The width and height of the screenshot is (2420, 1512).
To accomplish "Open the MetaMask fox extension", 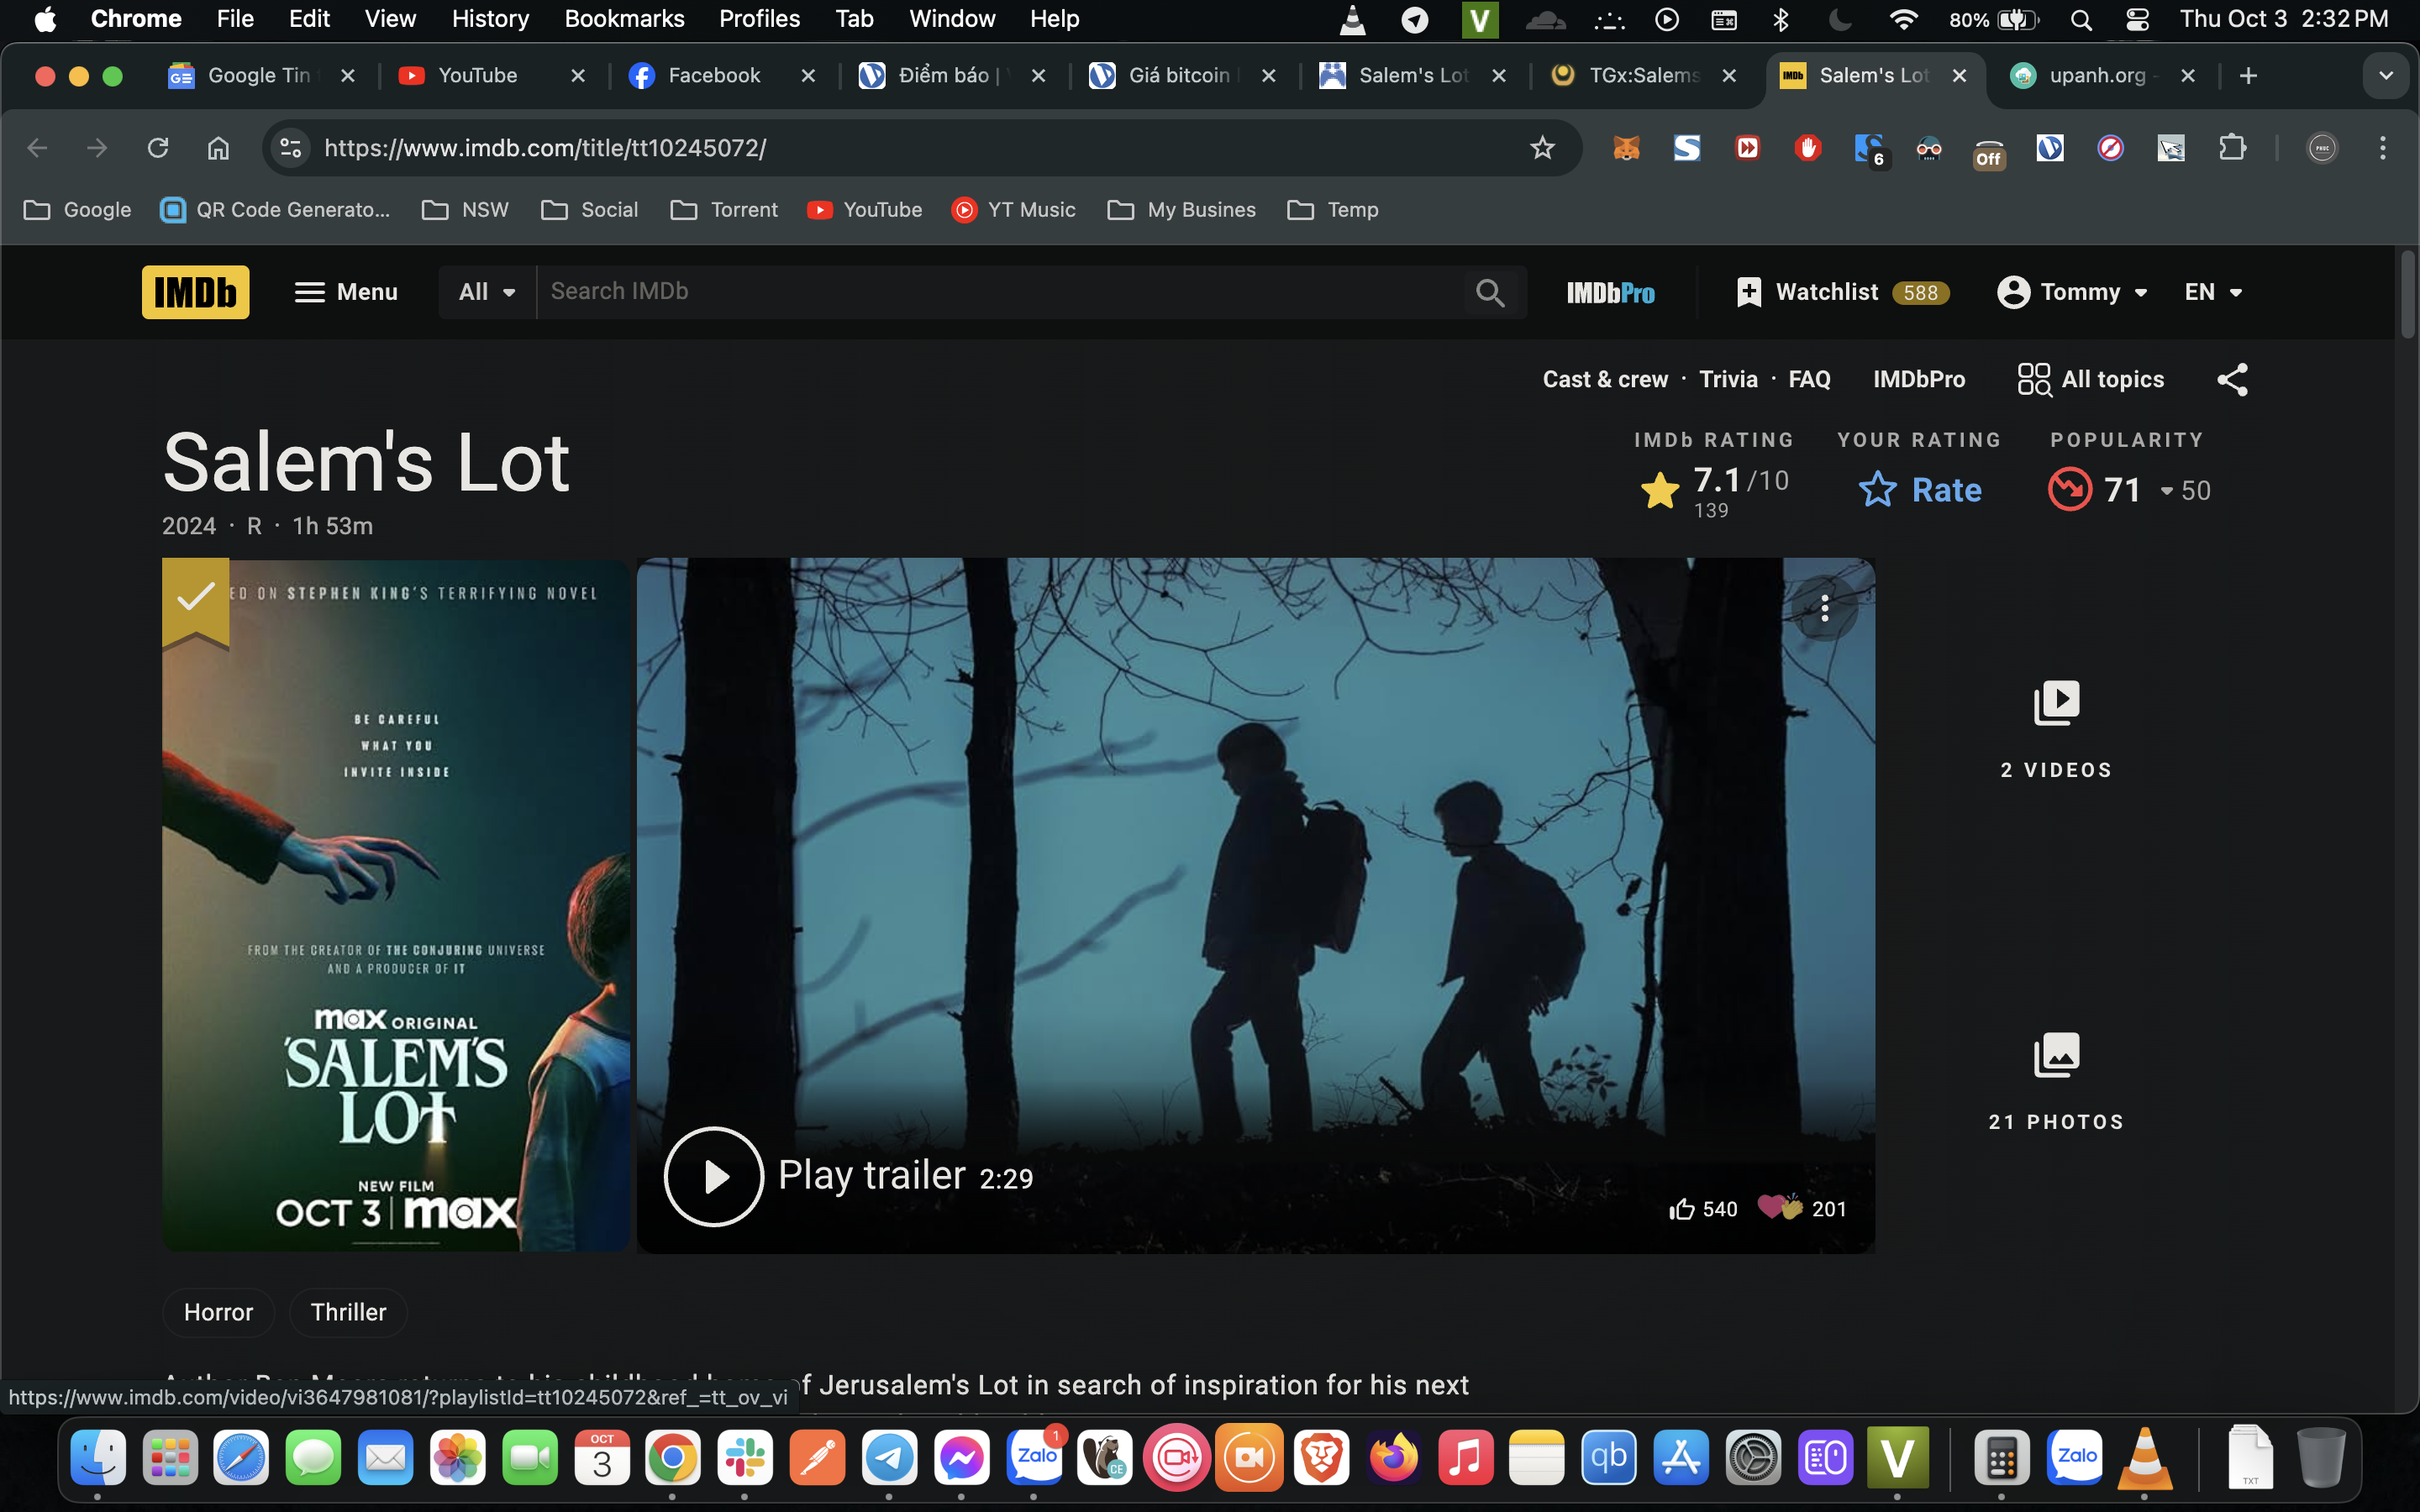I will [1626, 148].
